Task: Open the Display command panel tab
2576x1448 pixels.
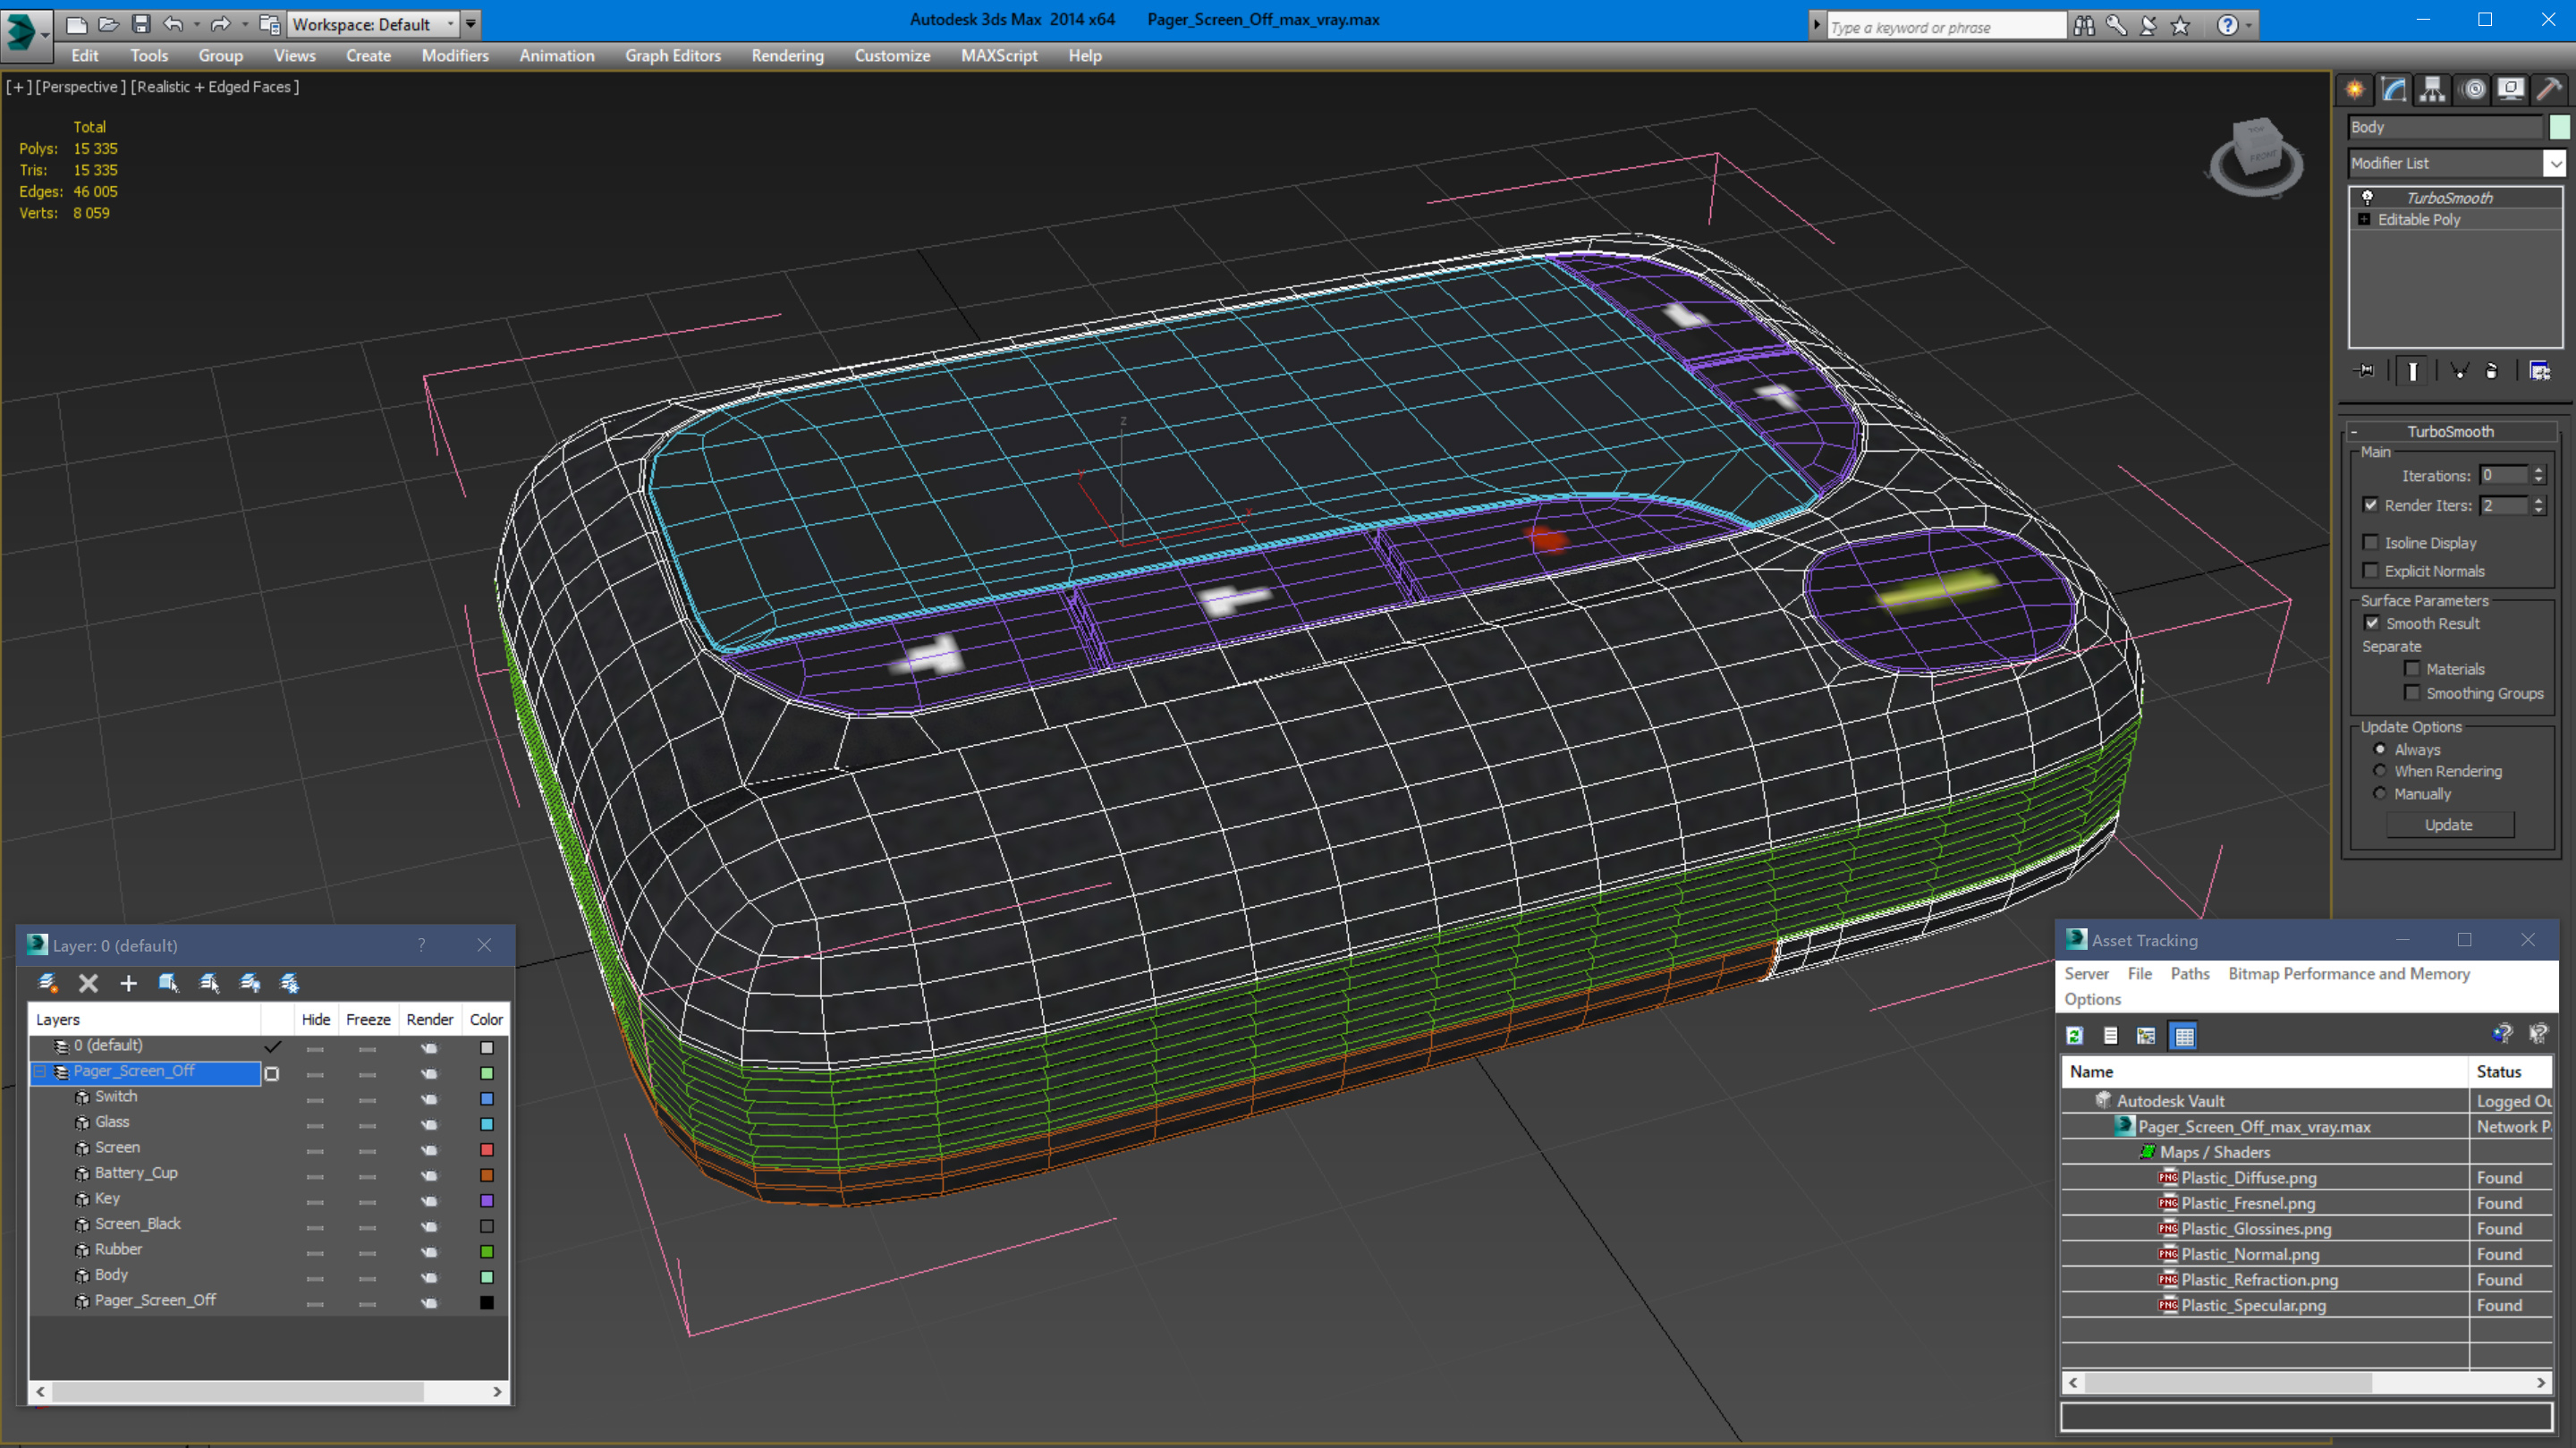Action: click(2511, 90)
